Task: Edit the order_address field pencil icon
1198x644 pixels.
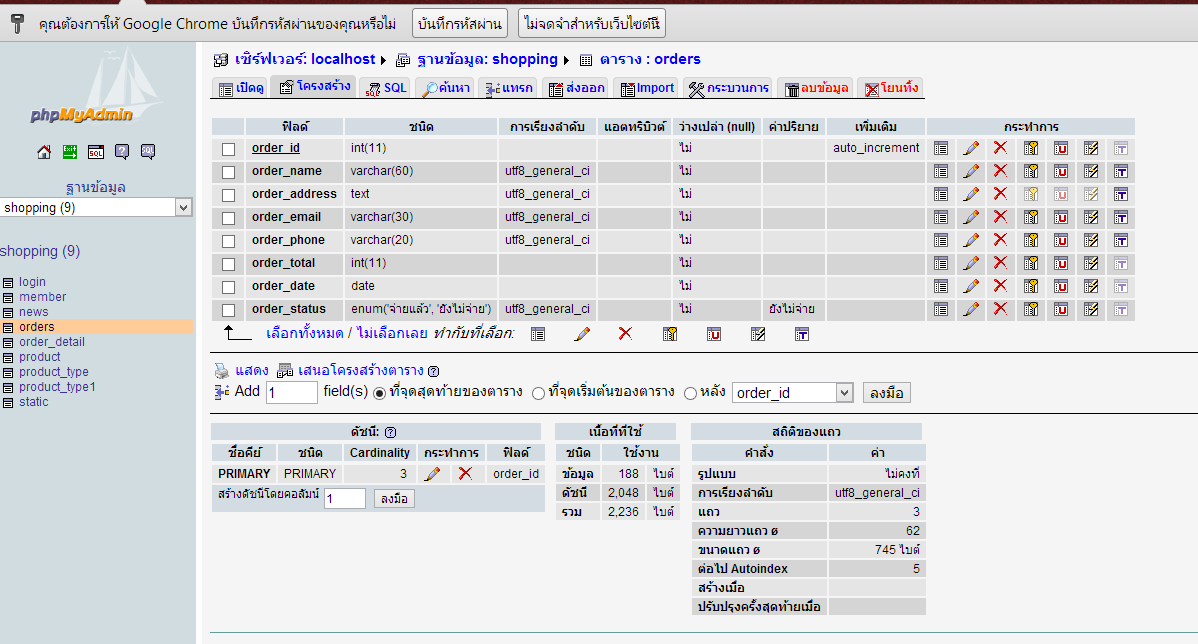Action: (x=971, y=194)
